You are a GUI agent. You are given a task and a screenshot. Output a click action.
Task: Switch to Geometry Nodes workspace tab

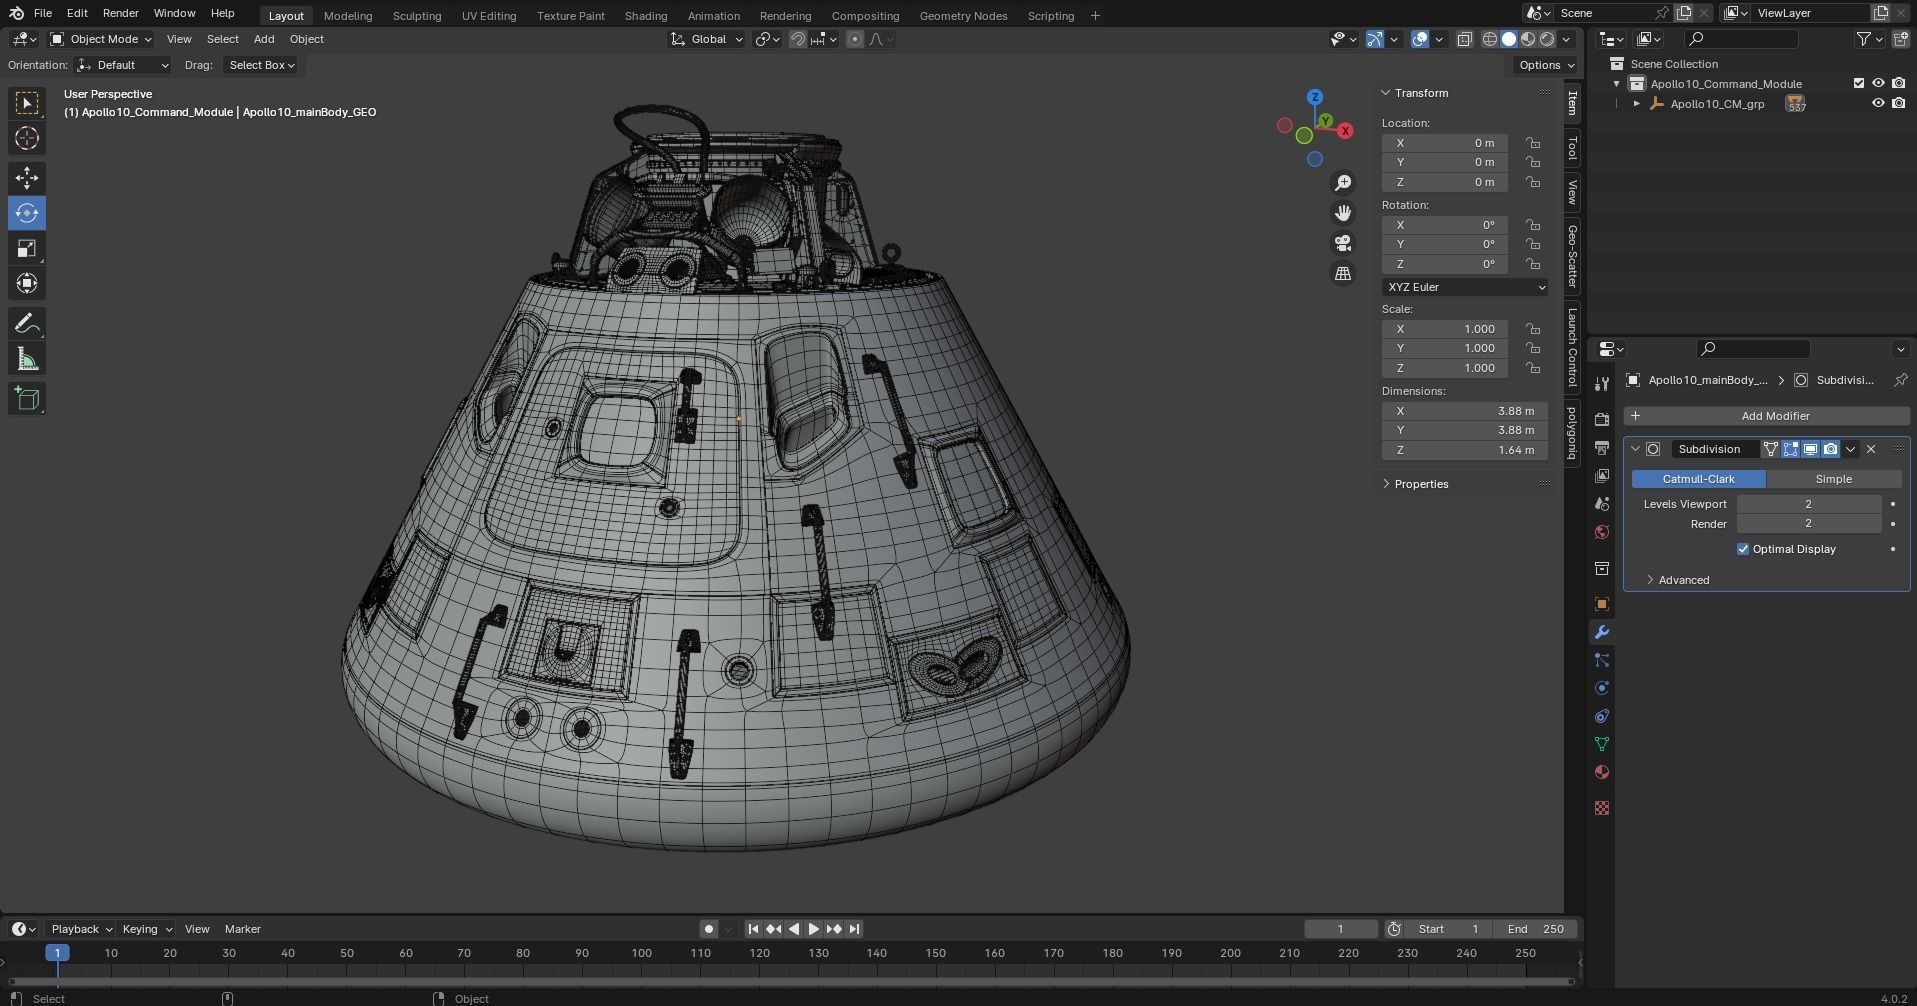[963, 16]
